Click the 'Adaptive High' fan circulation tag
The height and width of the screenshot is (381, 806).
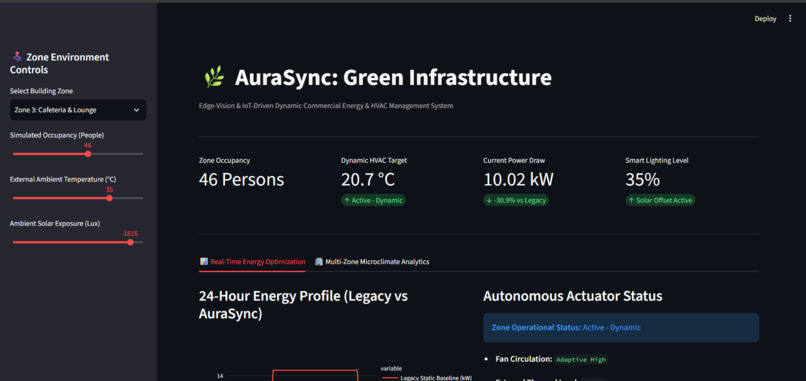(581, 359)
